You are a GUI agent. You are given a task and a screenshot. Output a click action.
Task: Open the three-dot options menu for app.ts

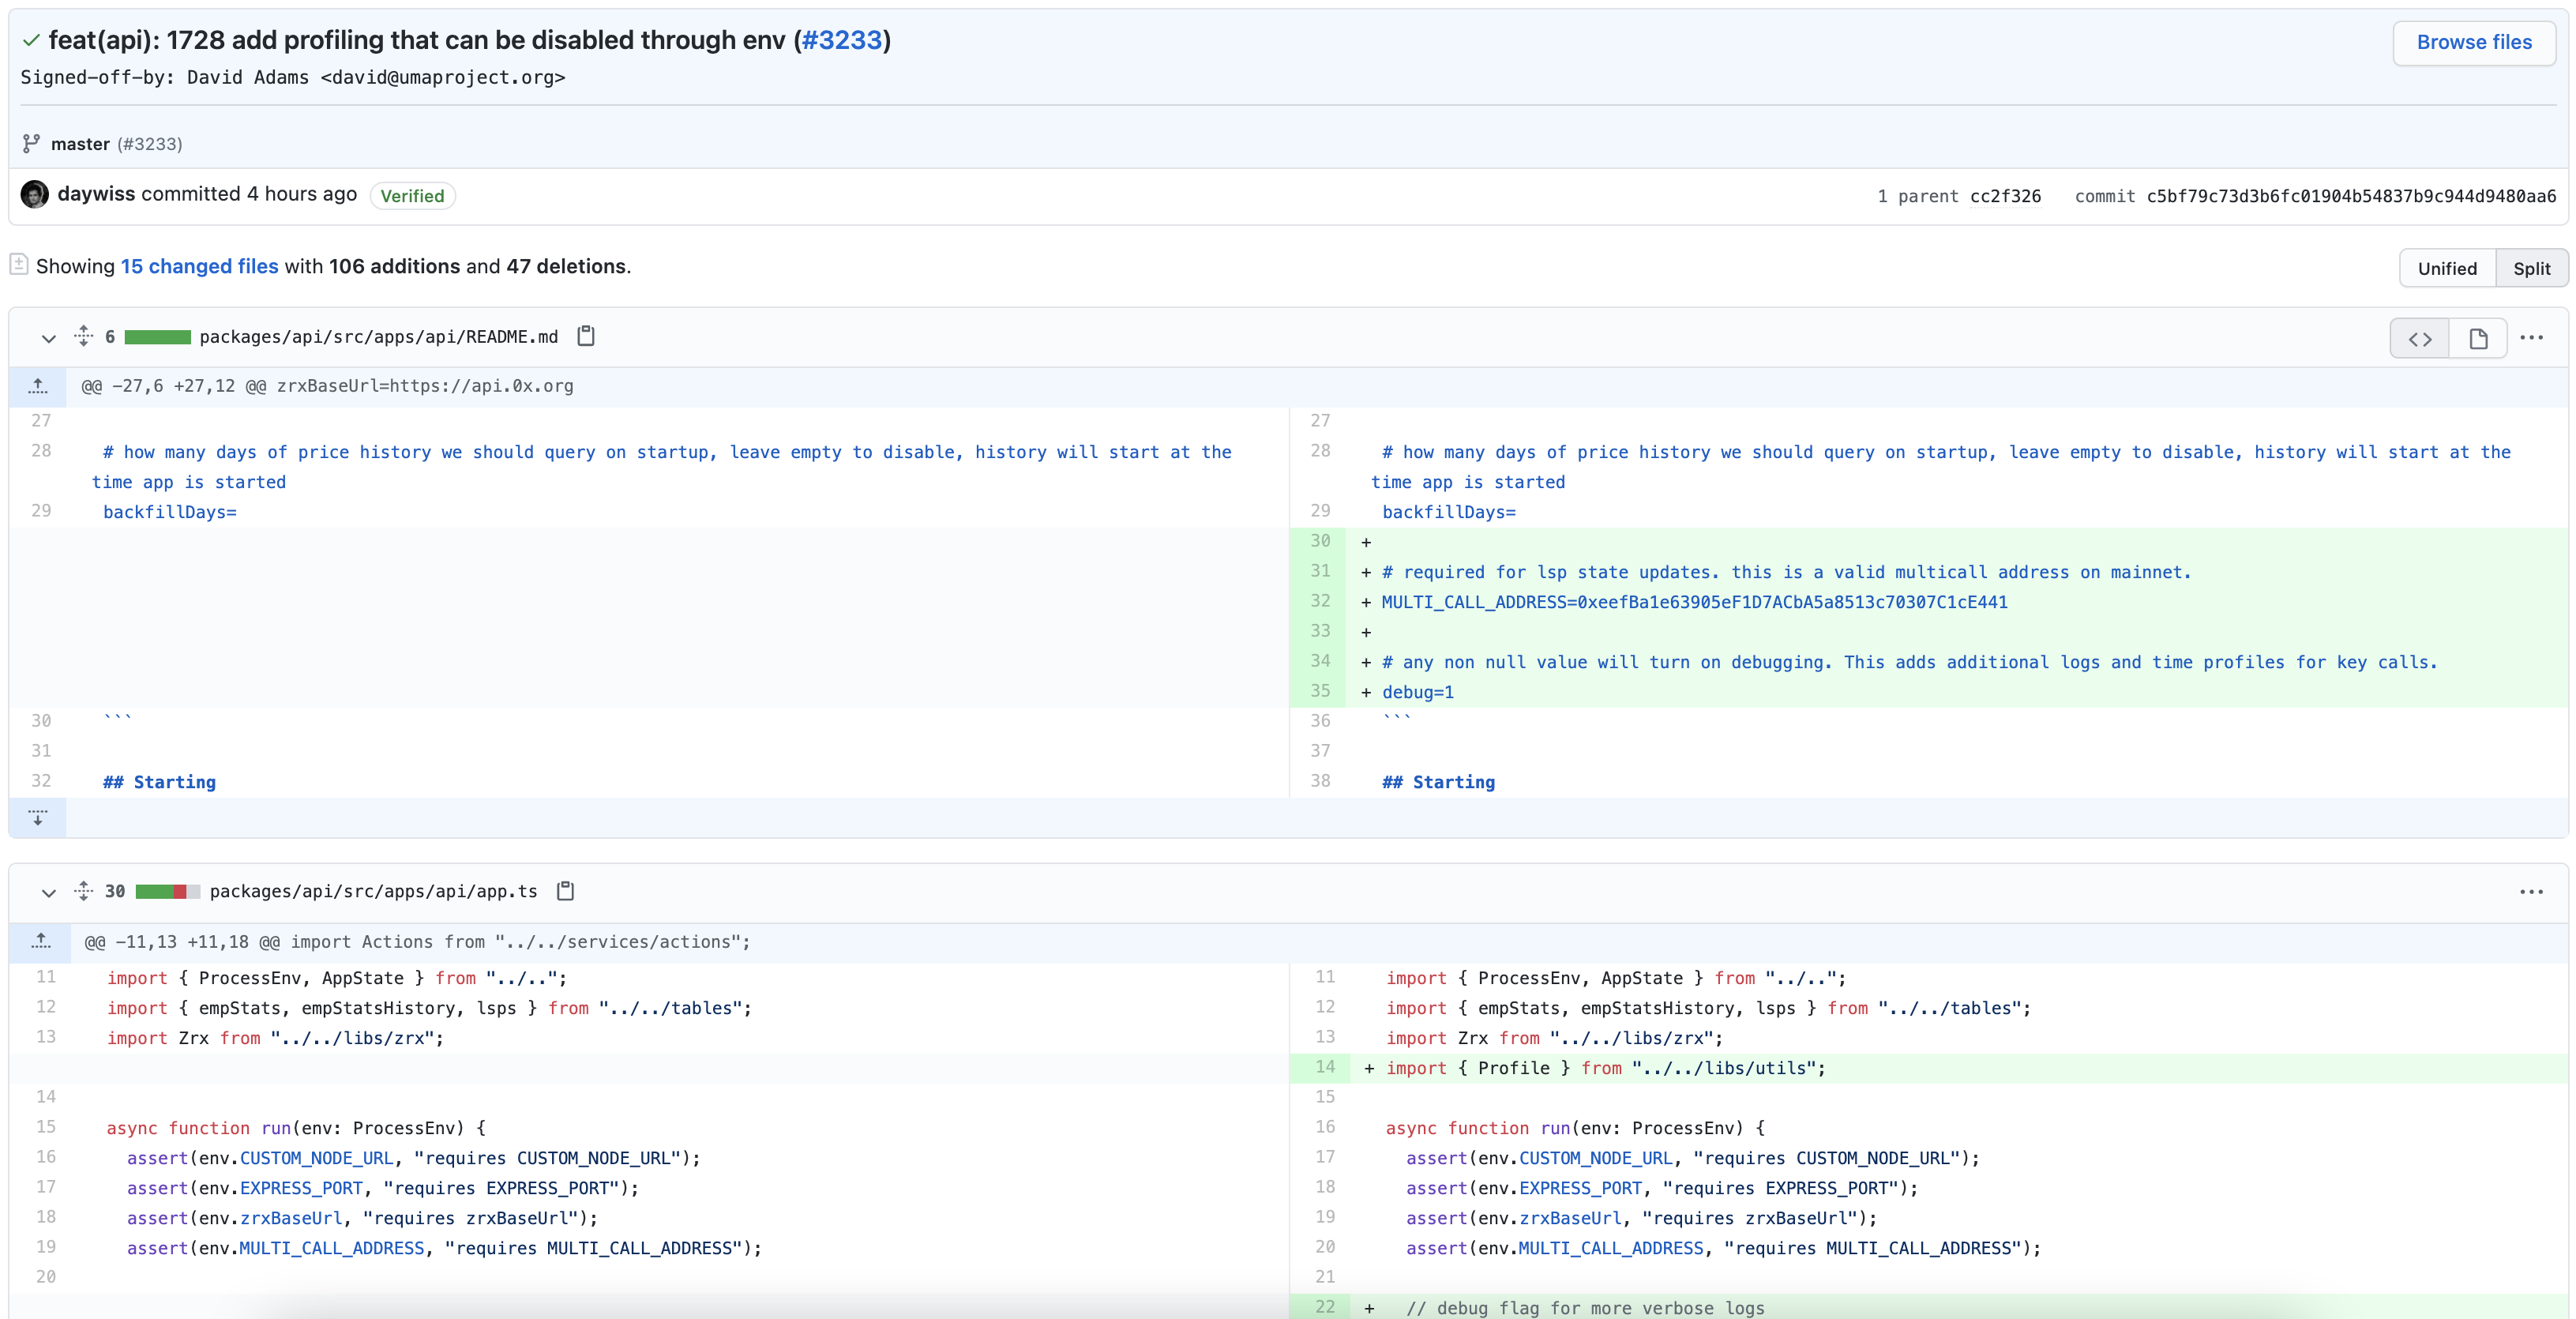(x=2531, y=892)
